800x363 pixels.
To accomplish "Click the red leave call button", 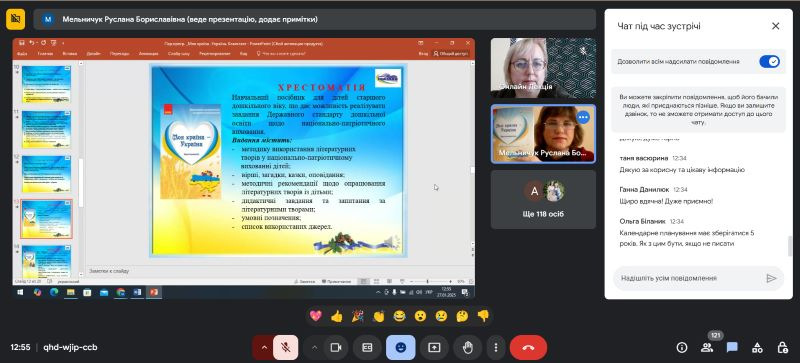I will 528,348.
